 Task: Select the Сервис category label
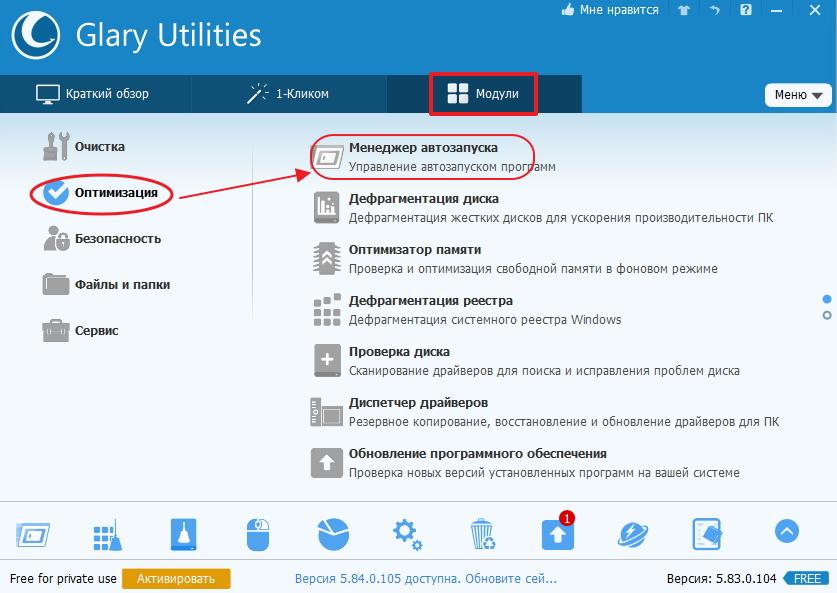97,330
